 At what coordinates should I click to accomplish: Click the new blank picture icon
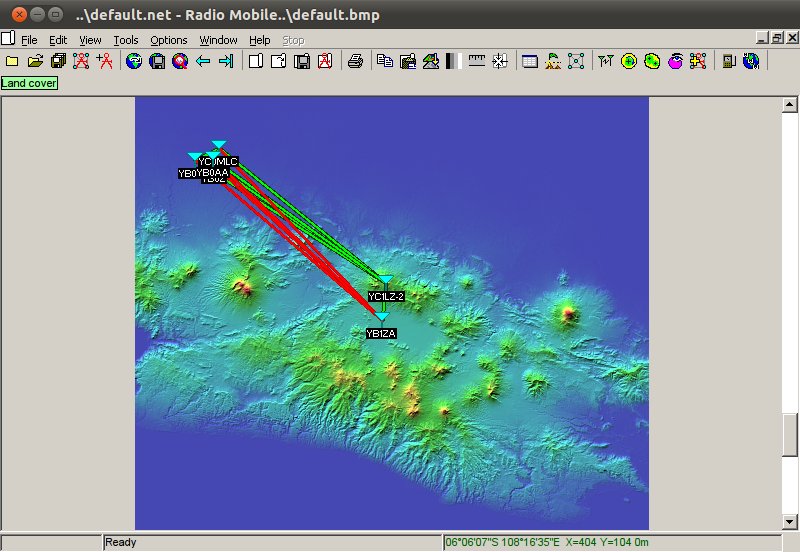point(255,61)
